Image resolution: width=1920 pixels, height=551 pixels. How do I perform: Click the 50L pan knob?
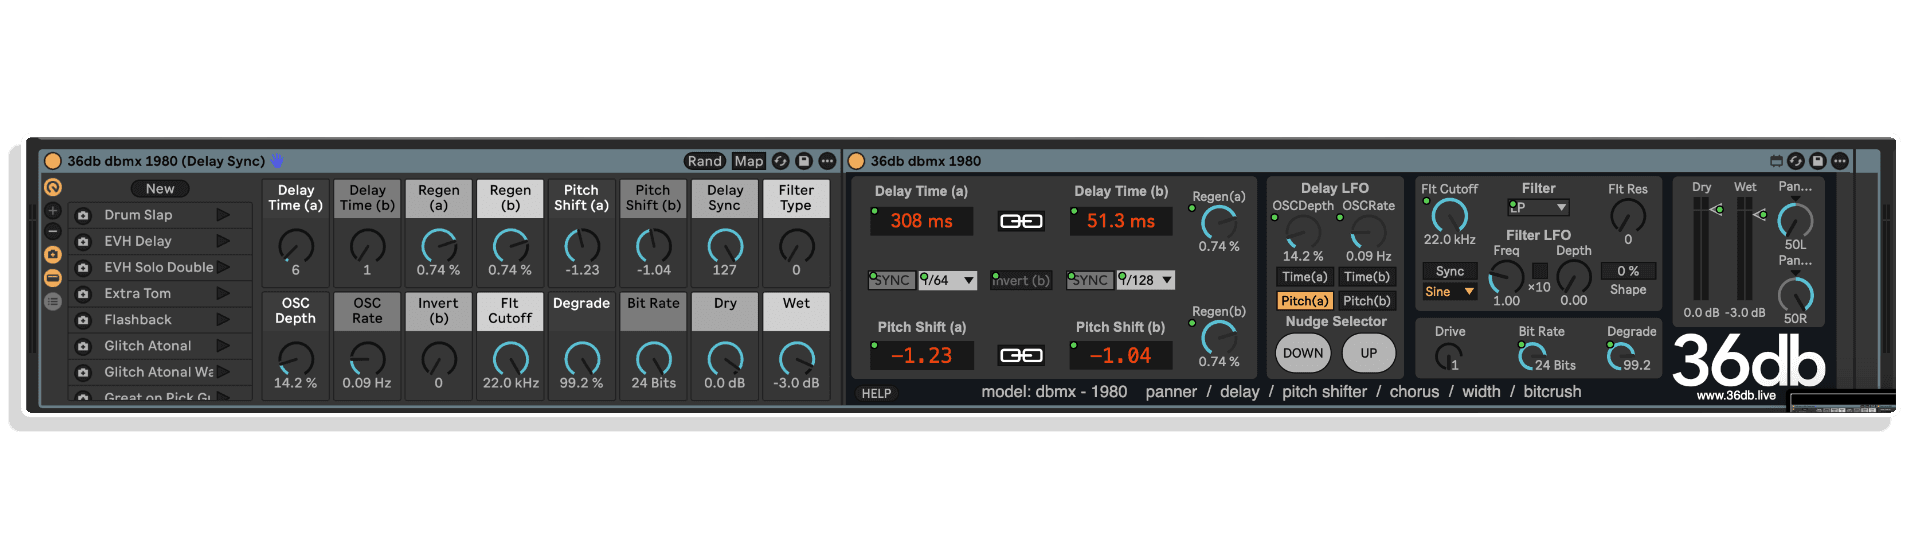point(1795,221)
